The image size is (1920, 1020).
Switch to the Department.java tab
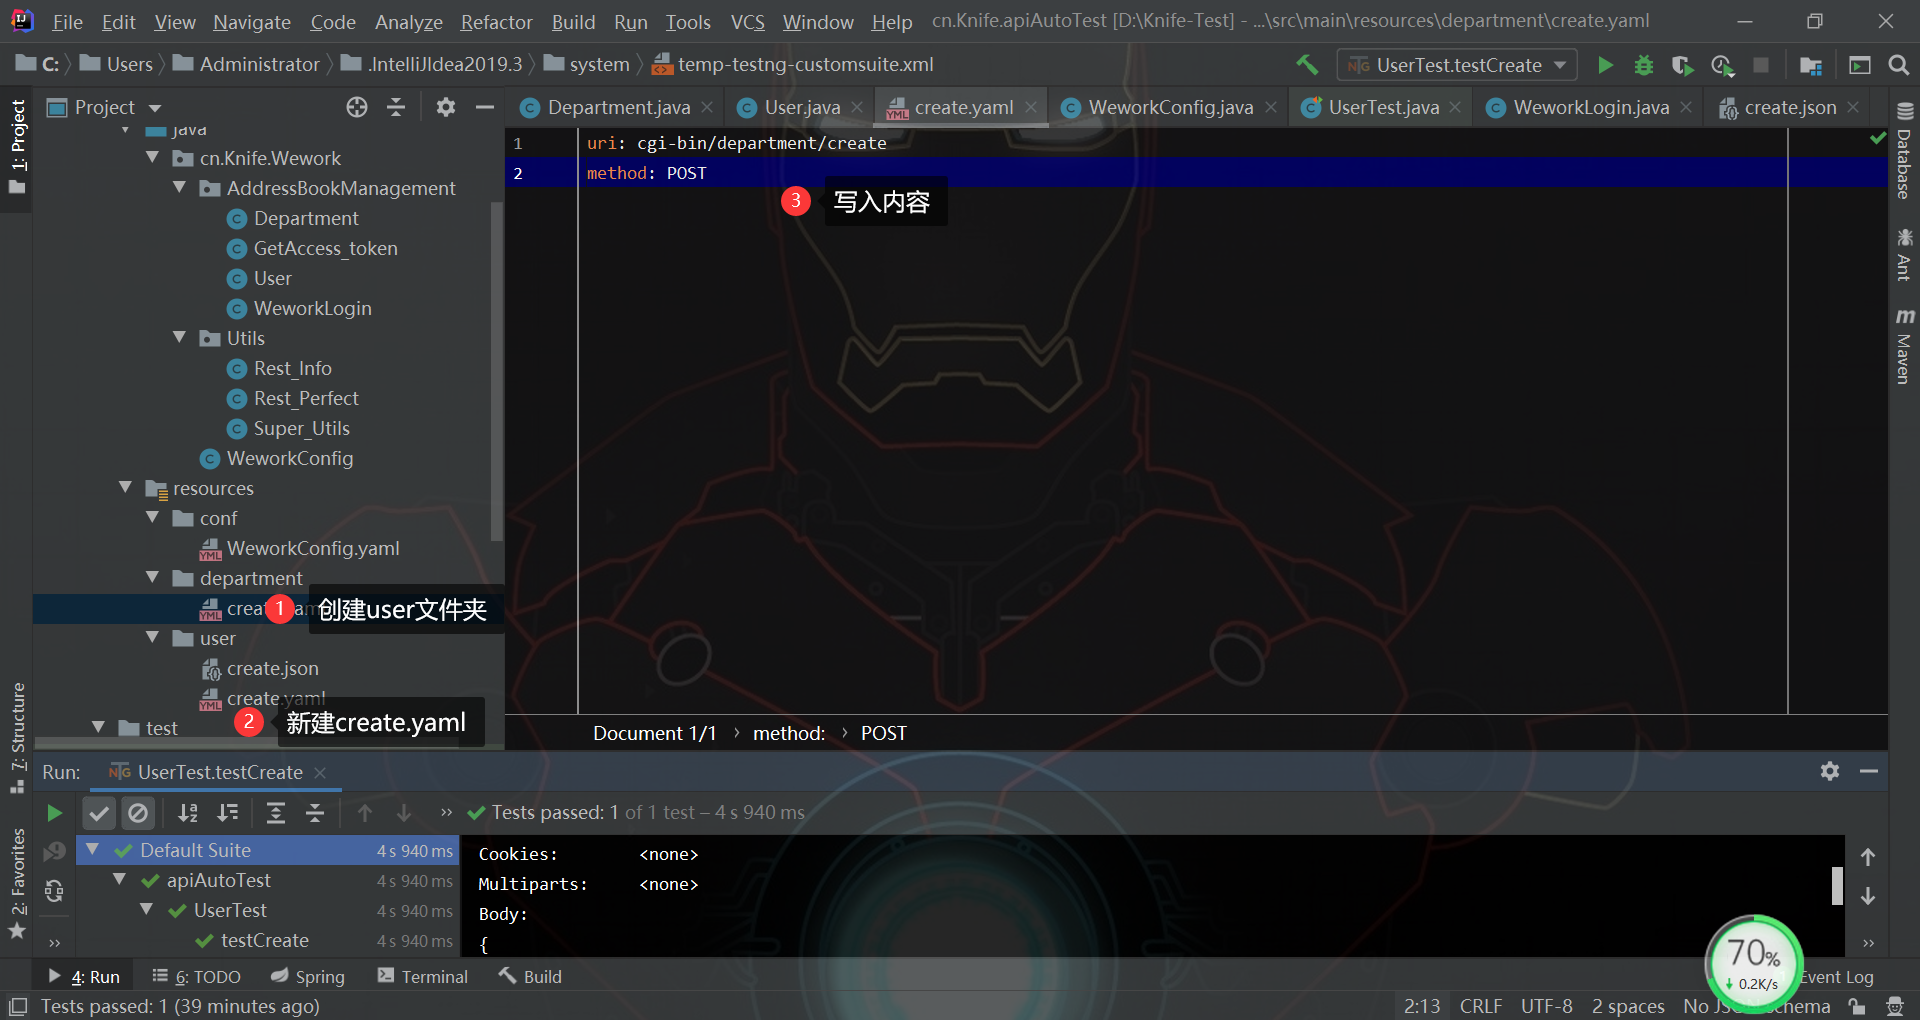tap(616, 107)
